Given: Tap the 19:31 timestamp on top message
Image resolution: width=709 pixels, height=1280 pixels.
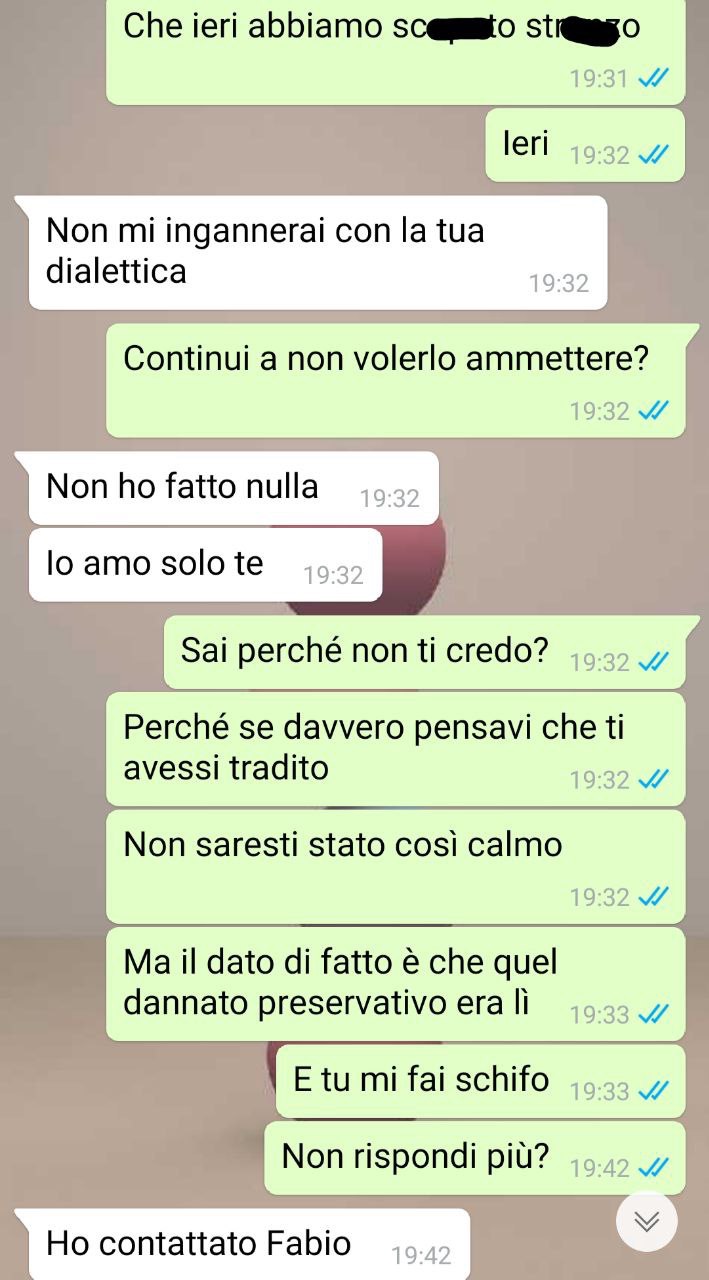Looking at the screenshot, I should (599, 79).
